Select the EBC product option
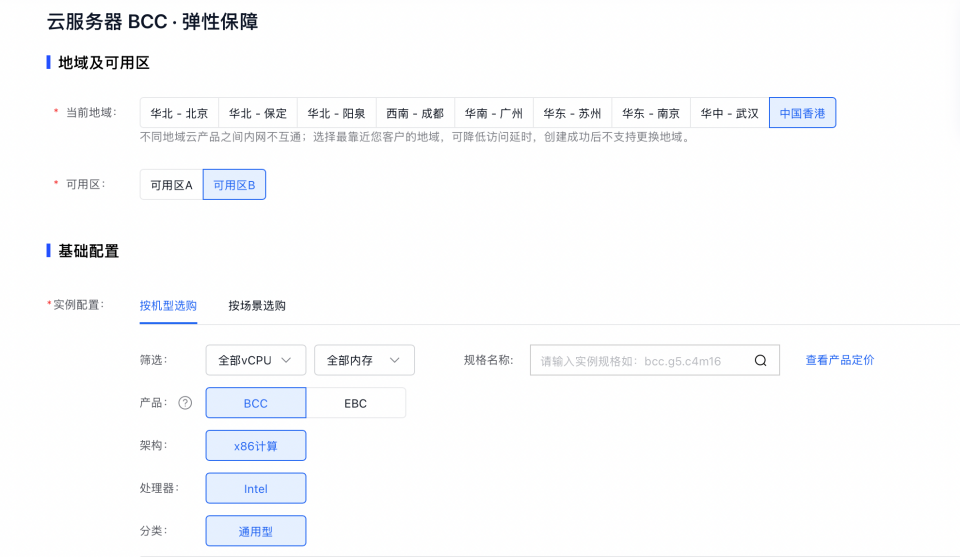Image resolution: width=960 pixels, height=557 pixels. (x=356, y=403)
